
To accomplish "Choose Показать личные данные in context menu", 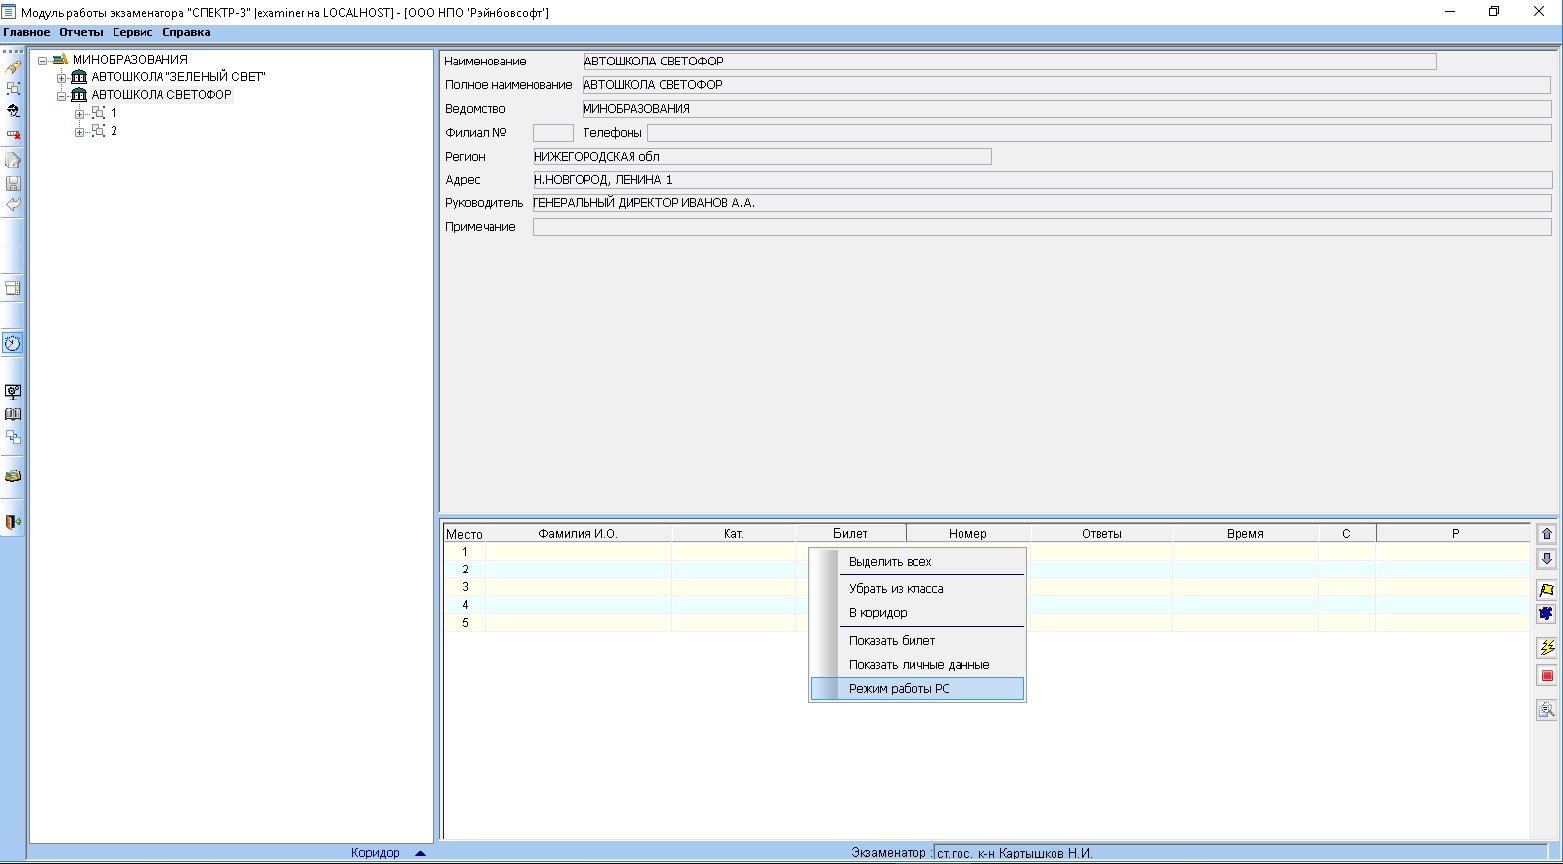I will click(918, 665).
